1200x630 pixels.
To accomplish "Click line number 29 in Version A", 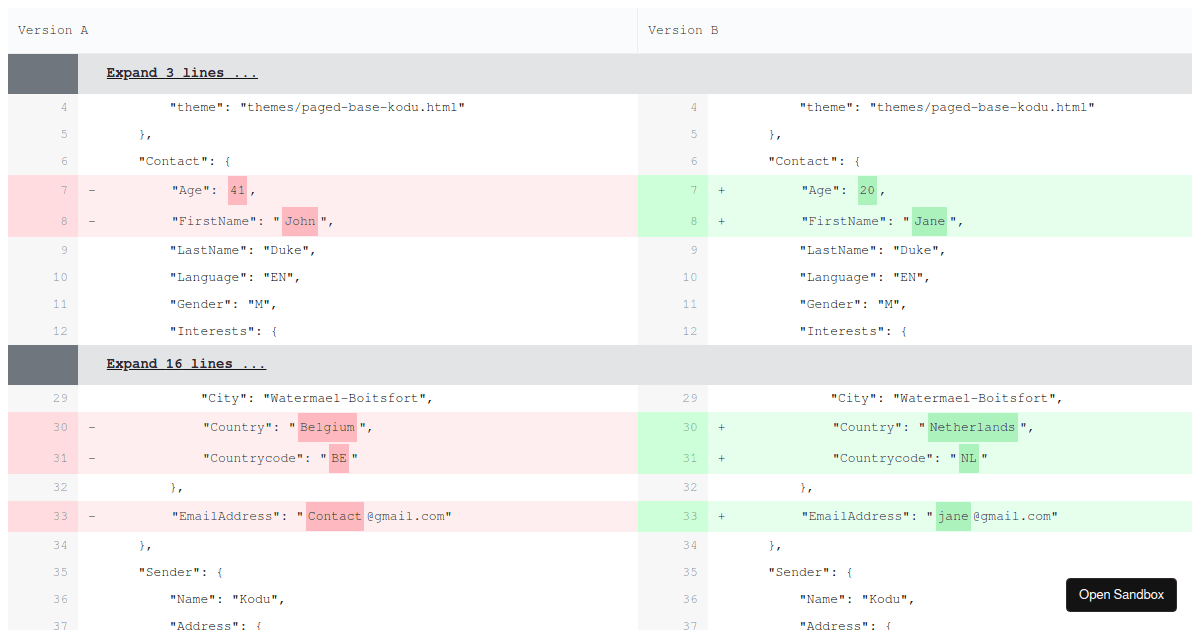I will point(60,397).
